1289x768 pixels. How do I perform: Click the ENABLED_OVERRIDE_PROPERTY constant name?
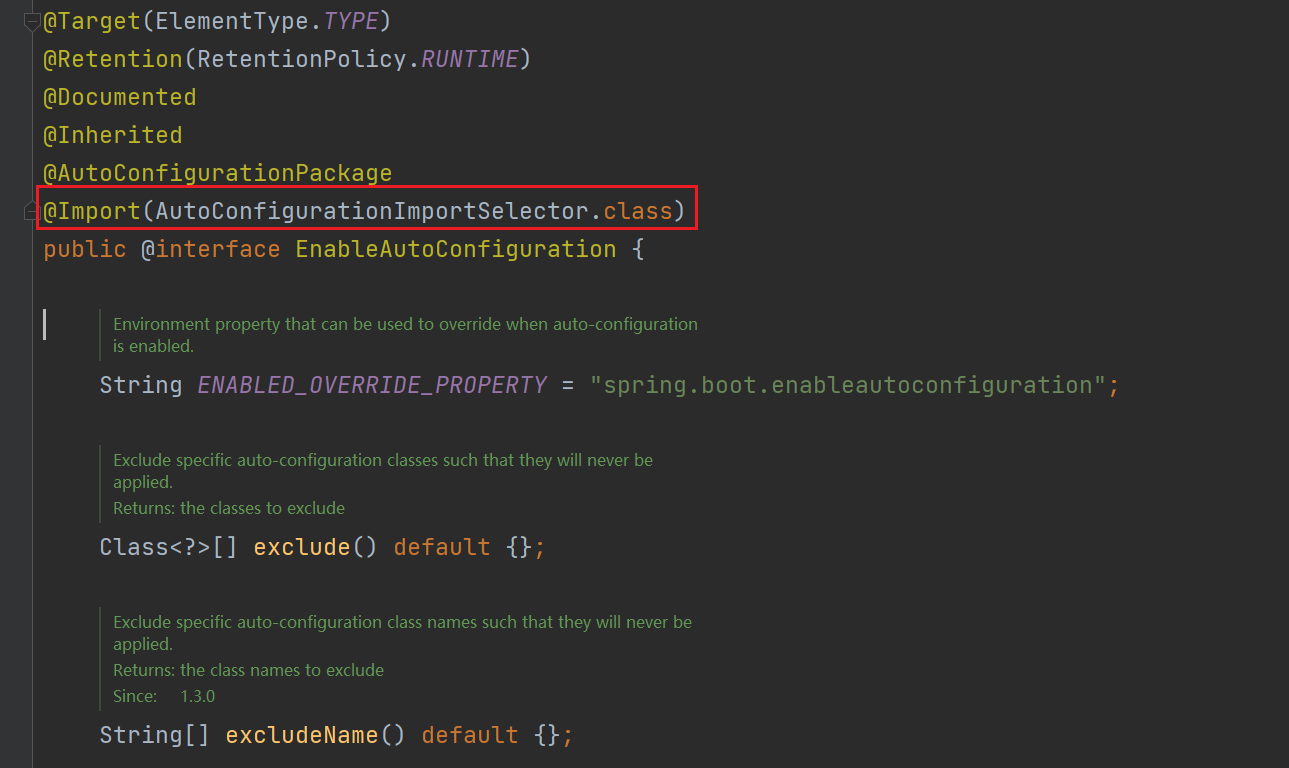(372, 385)
